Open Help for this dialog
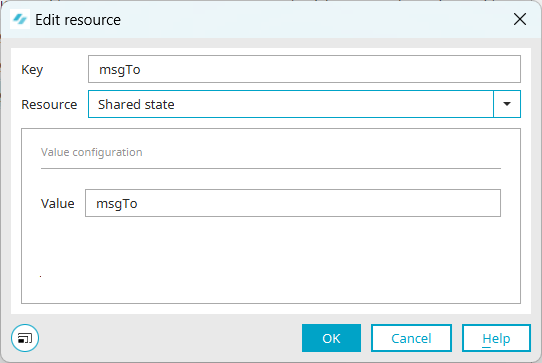542x363 pixels. (x=496, y=338)
